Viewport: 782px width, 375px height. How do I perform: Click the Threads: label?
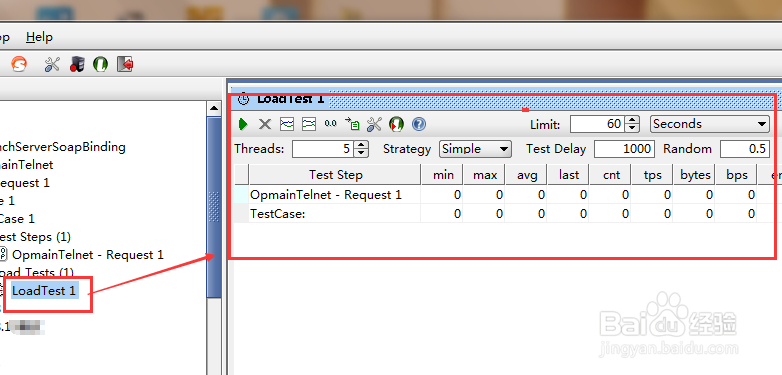(x=259, y=149)
